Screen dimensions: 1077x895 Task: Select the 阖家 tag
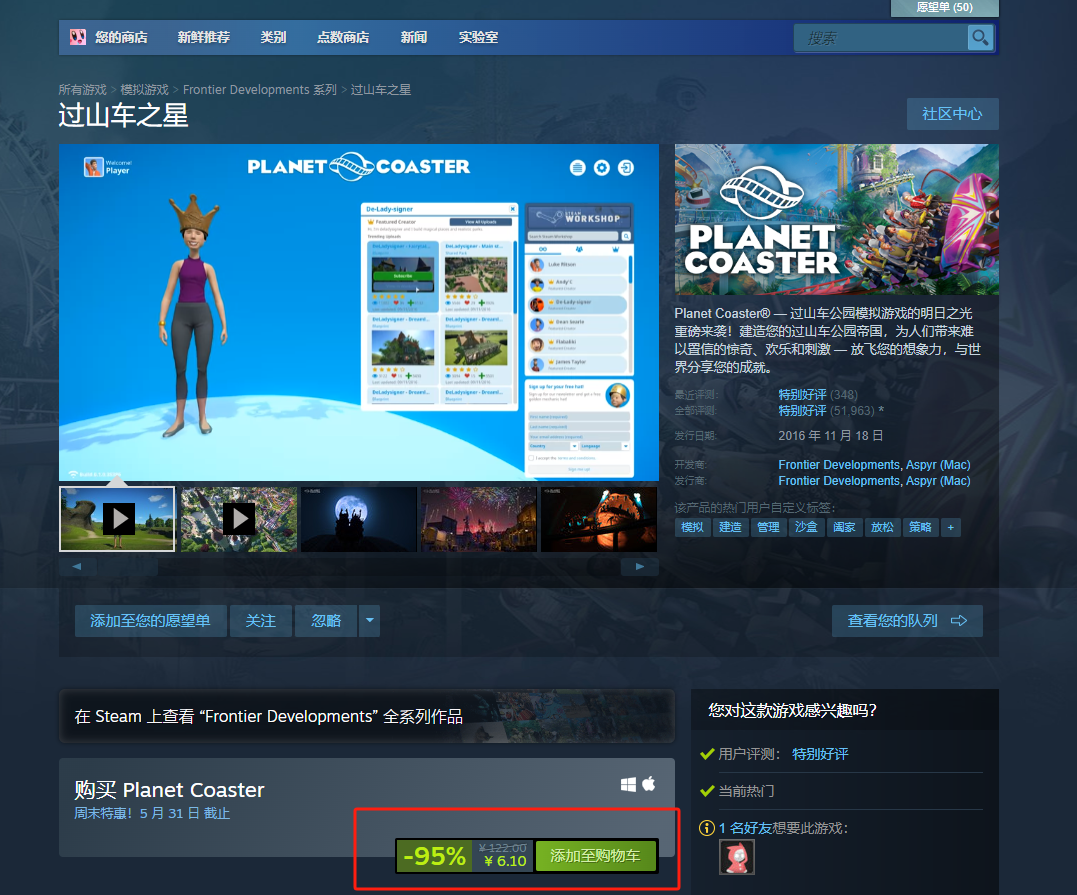[844, 527]
